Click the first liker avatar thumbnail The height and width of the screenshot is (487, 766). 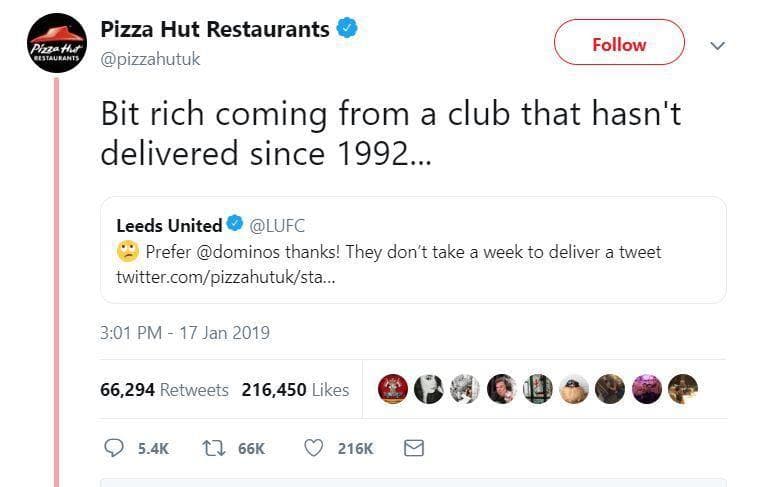pos(394,389)
